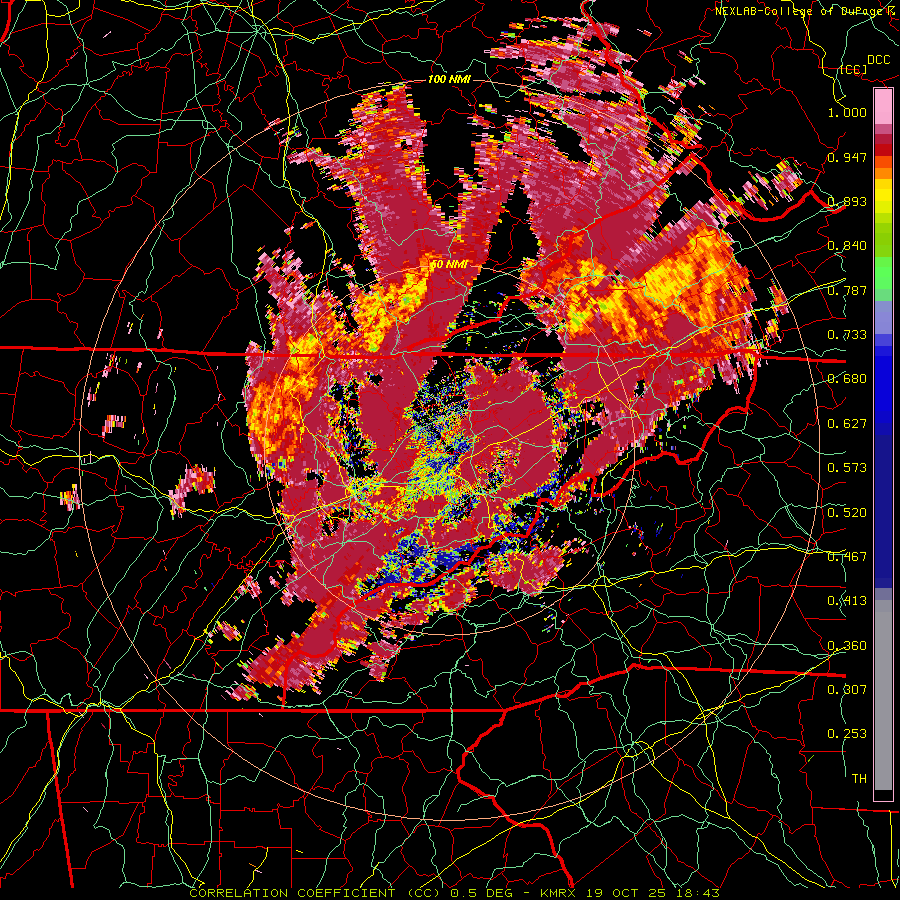Select the 0.680 scale value
This screenshot has height=900, width=900.
[x=847, y=379]
